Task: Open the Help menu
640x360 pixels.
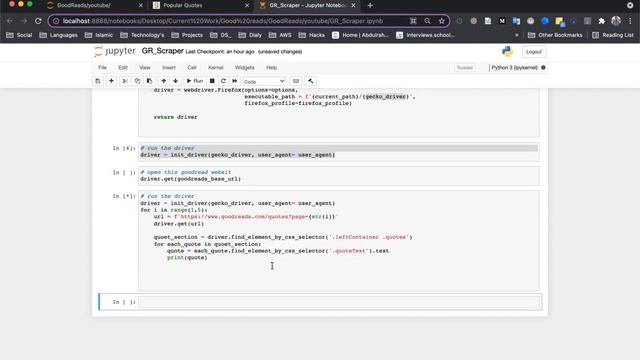Action: pos(271,67)
